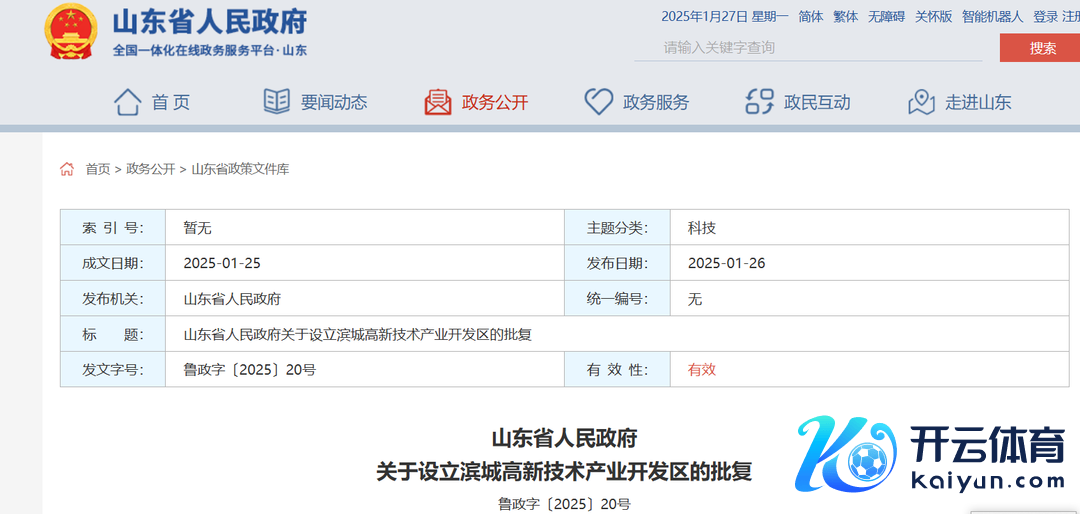The image size is (1080, 514).
Task: Click the map pin icon for 走进山东
Action: tap(921, 102)
